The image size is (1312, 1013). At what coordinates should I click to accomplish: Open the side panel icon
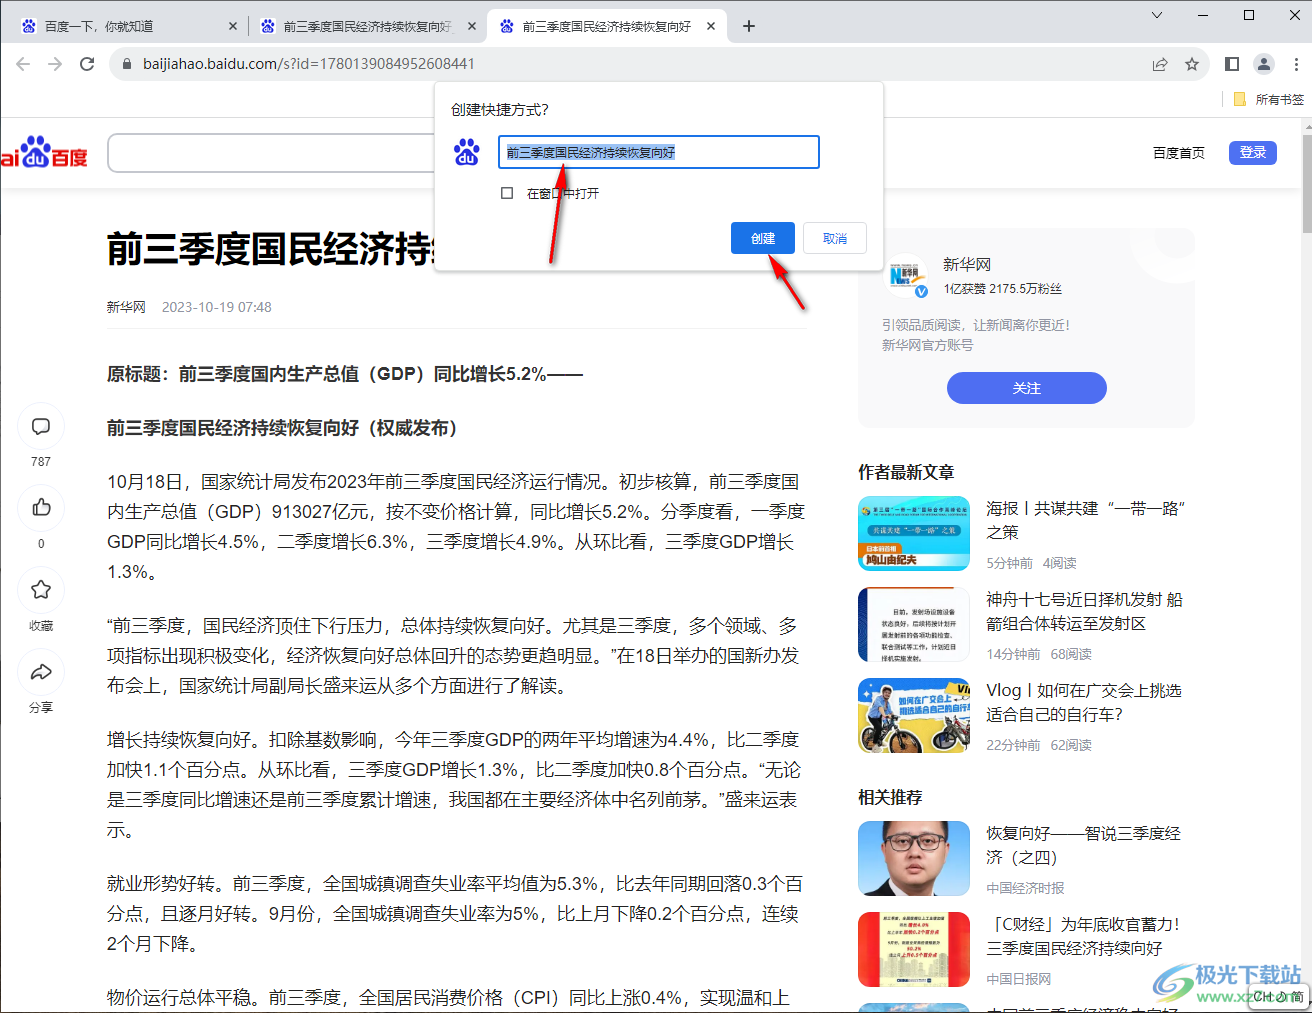pyautogui.click(x=1232, y=64)
